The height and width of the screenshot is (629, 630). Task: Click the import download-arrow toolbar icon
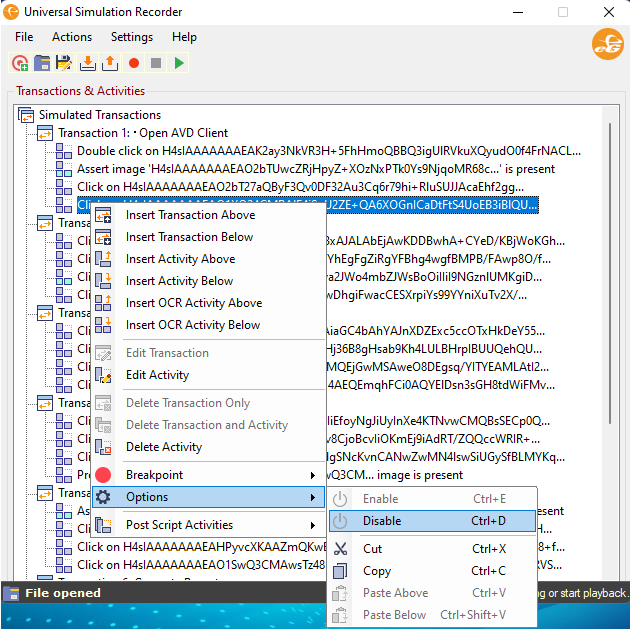click(x=87, y=63)
